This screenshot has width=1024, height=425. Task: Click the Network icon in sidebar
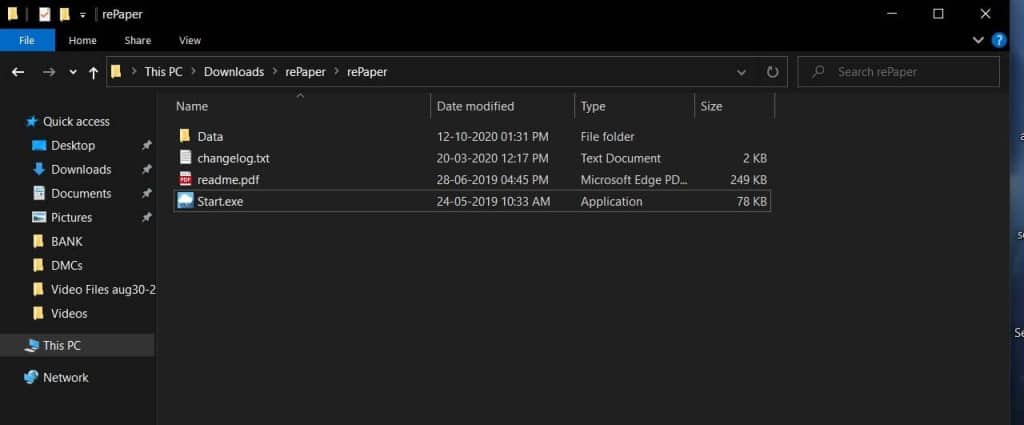pos(31,377)
